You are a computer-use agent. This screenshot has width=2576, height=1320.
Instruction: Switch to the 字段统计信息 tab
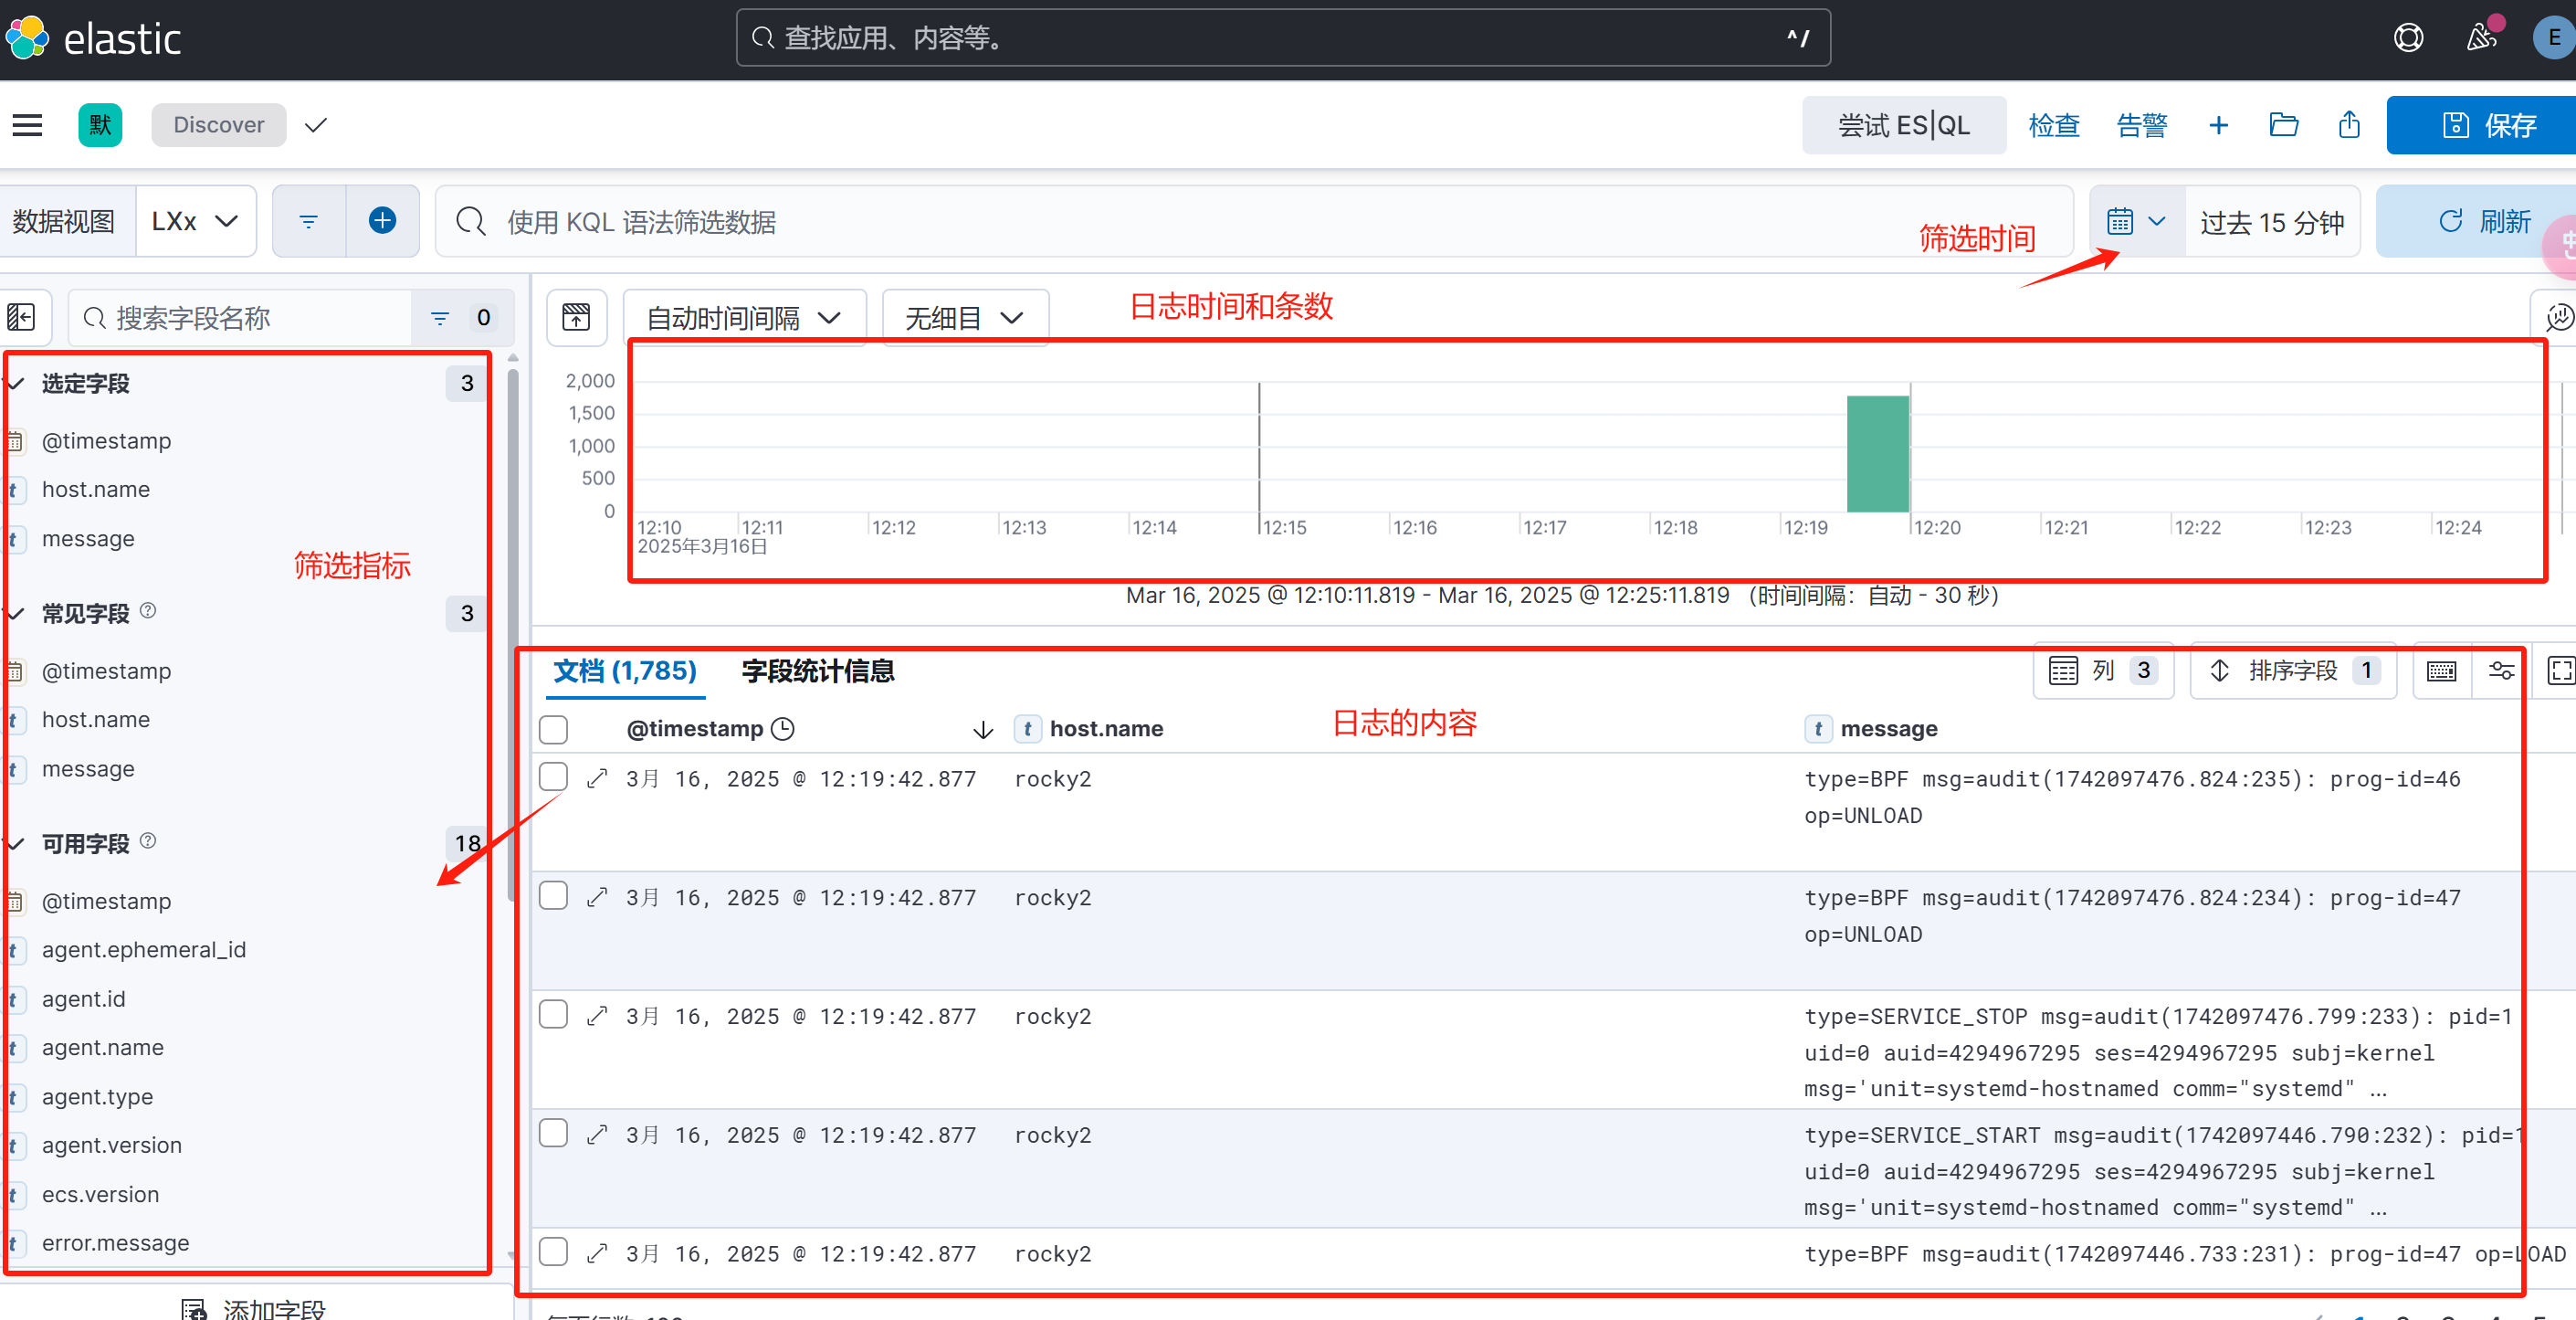(817, 671)
